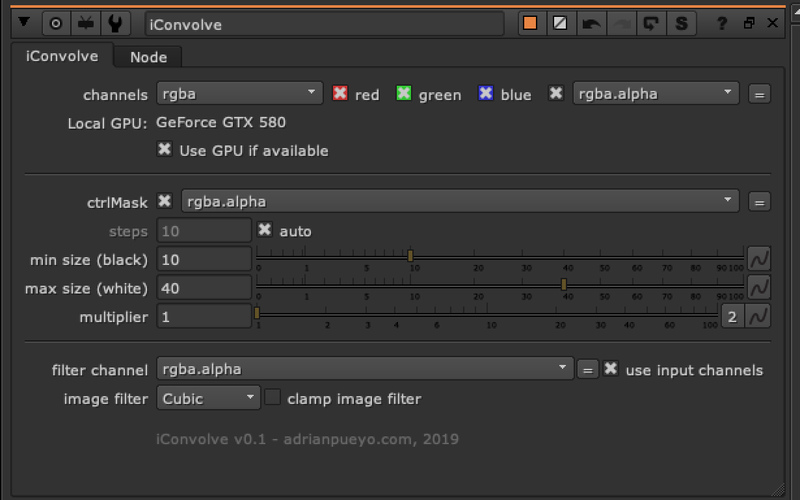Open the channels rgba.alpha dropdown

656,94
